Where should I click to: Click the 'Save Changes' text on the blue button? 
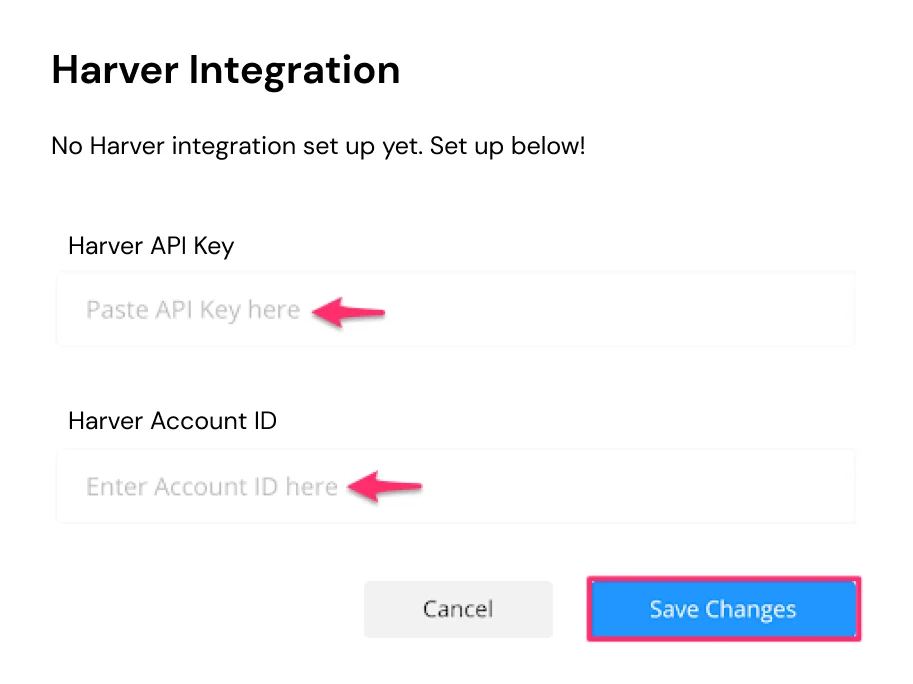[x=723, y=609]
